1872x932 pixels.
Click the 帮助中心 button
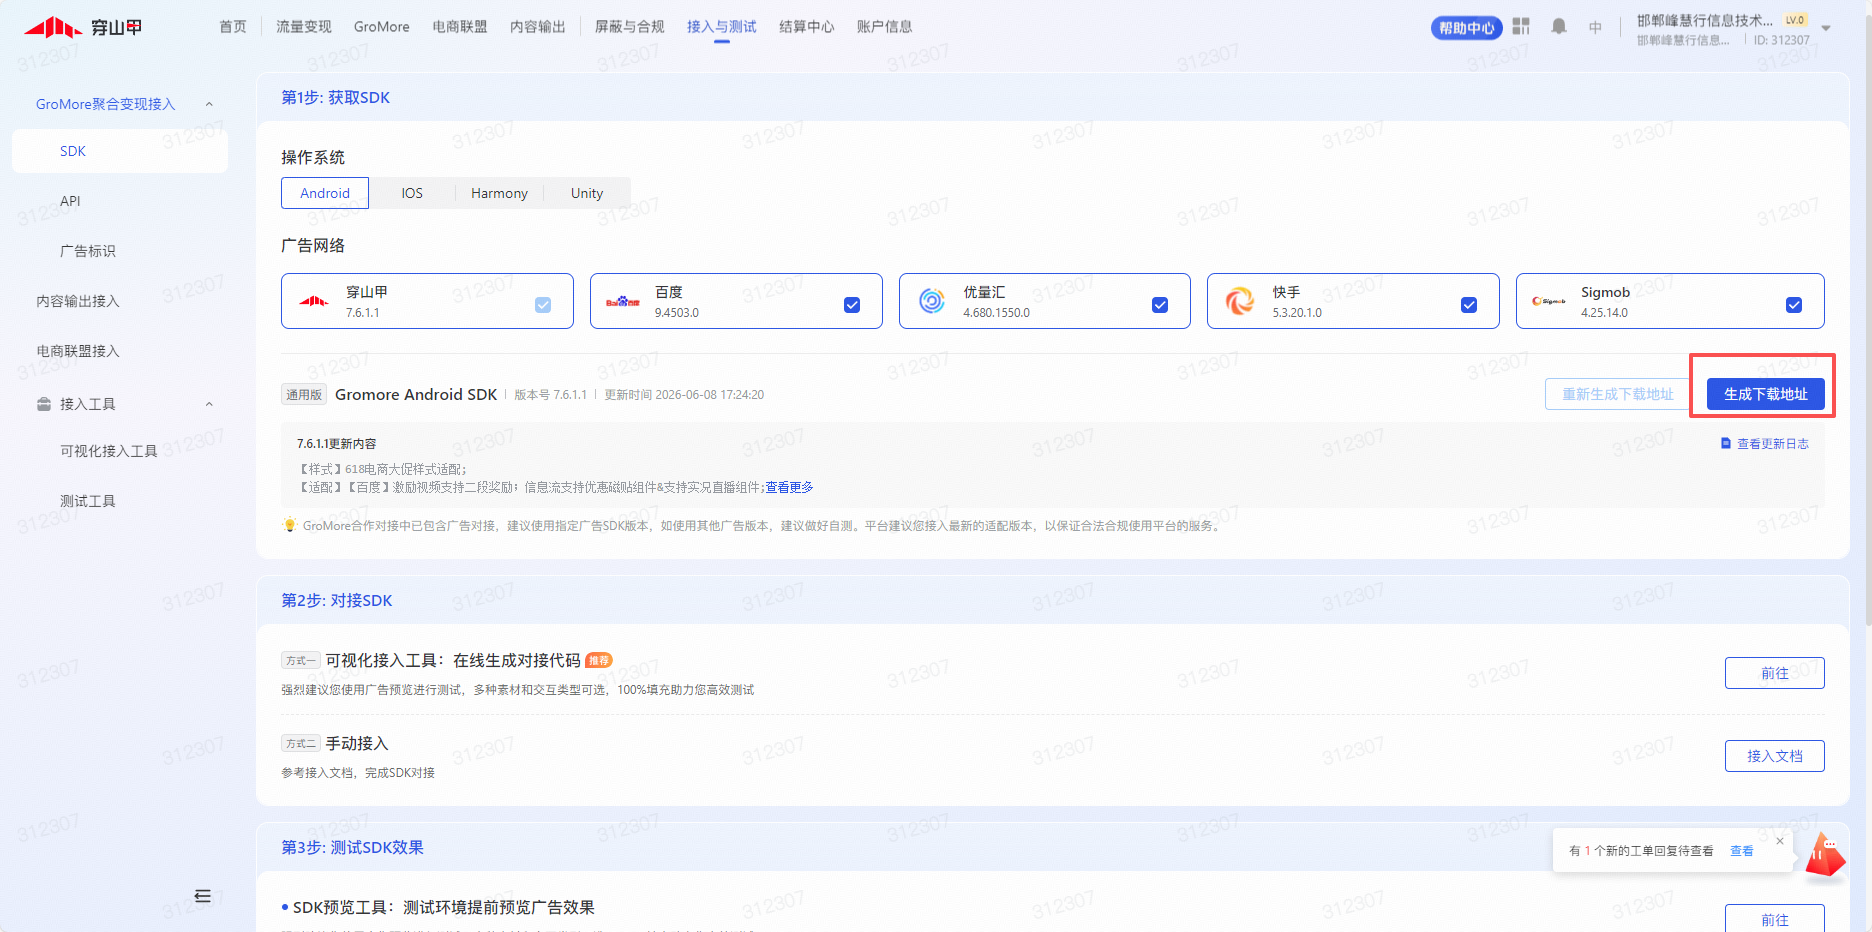pyautogui.click(x=1467, y=28)
